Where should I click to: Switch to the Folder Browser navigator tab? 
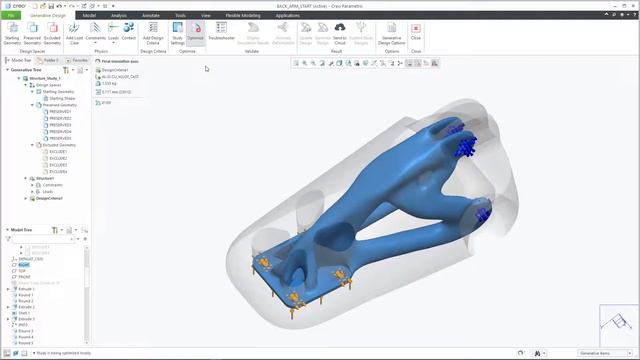click(x=48, y=60)
